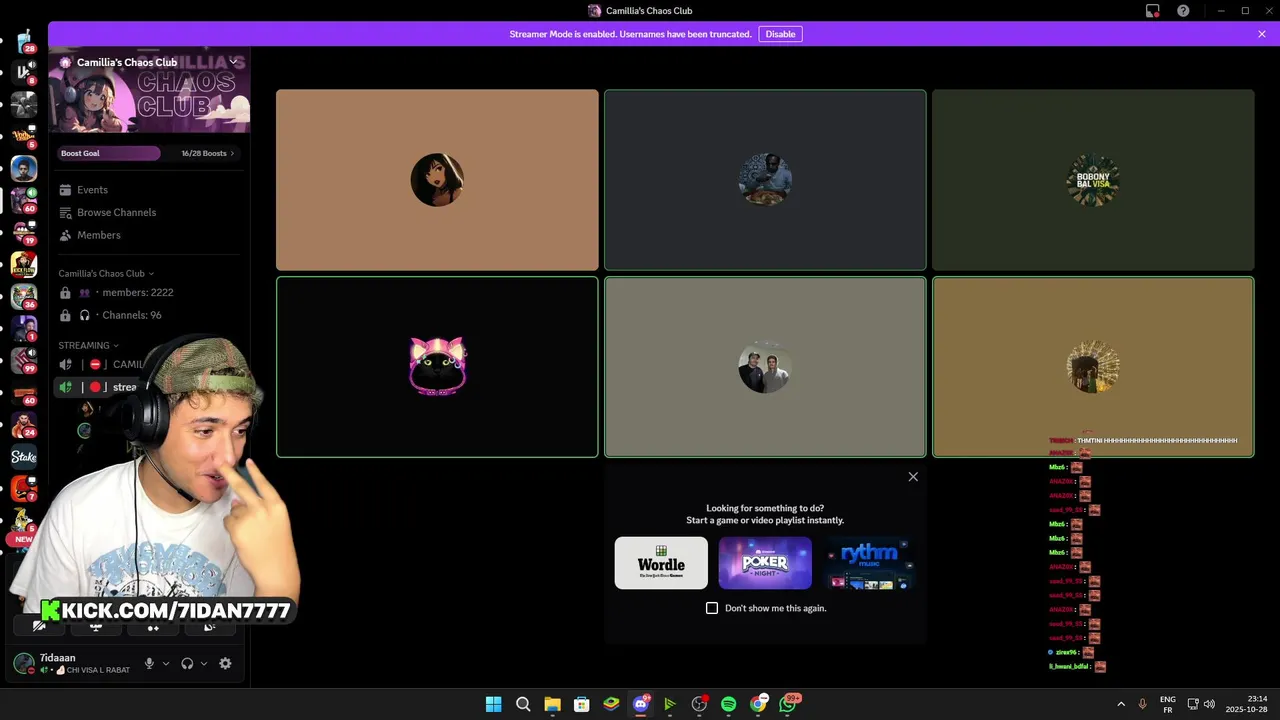Disable Streamer Mode from the purple banner
Viewport: 1280px width, 720px height.
point(780,34)
